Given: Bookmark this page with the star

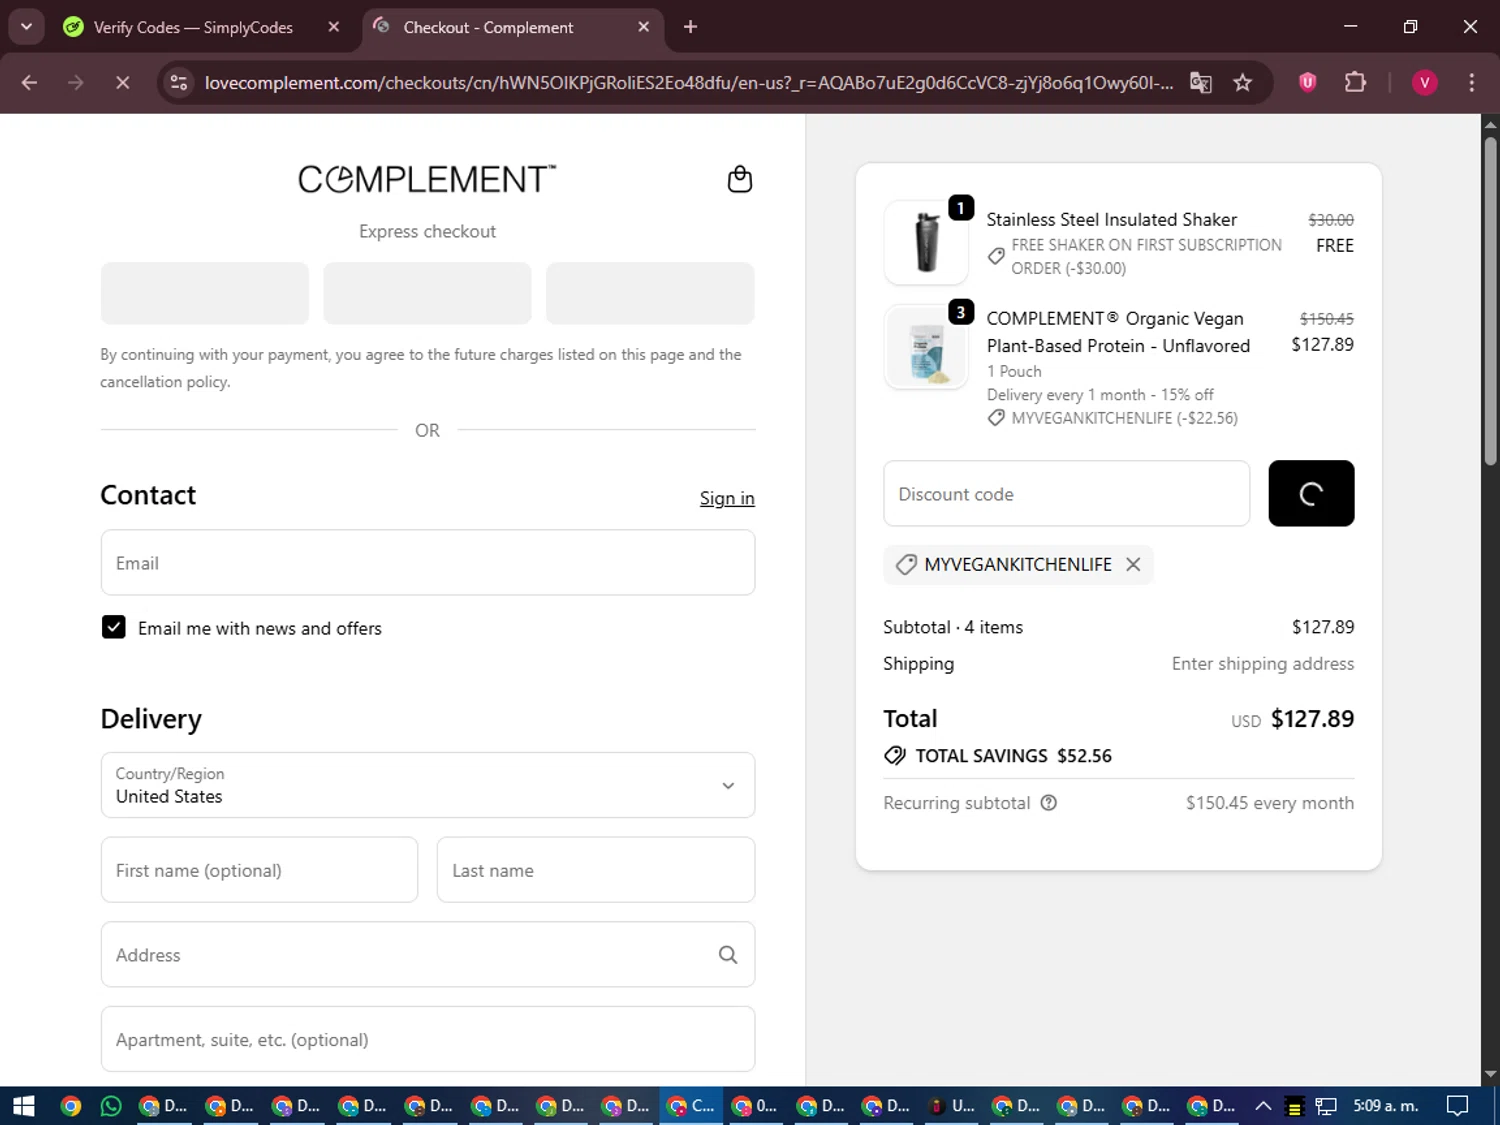Looking at the screenshot, I should [1243, 83].
